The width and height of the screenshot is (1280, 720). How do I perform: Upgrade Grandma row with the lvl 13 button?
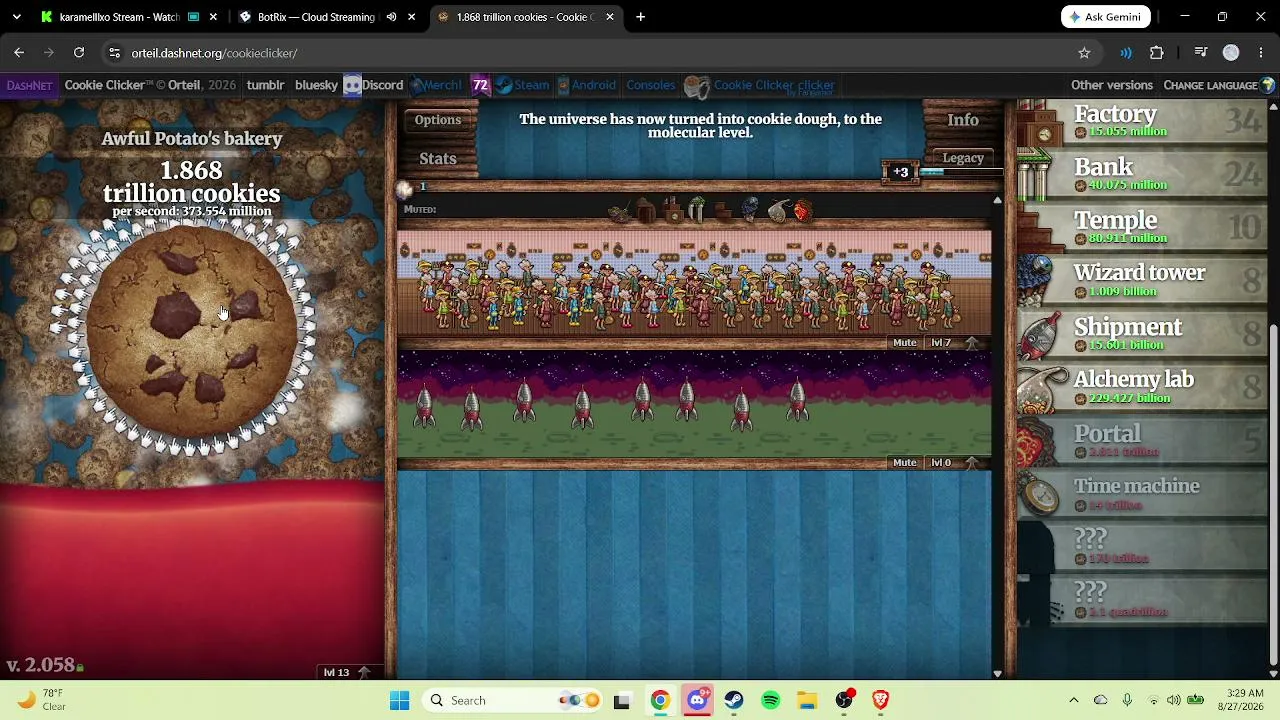[346, 672]
